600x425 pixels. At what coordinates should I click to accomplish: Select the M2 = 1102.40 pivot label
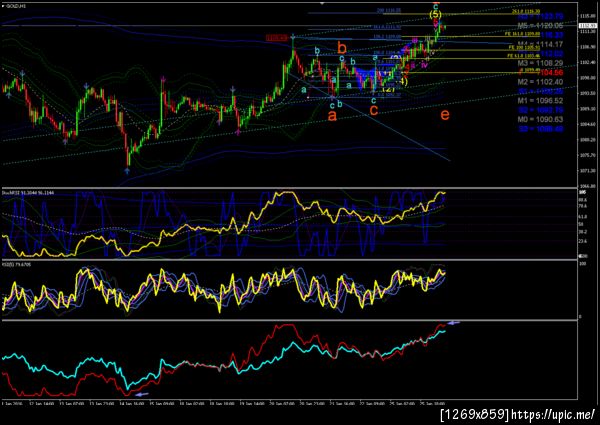point(540,82)
